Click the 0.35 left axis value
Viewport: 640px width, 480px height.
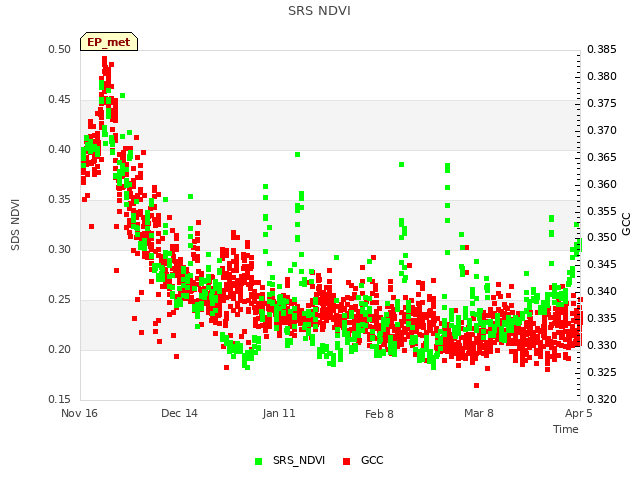[60, 200]
